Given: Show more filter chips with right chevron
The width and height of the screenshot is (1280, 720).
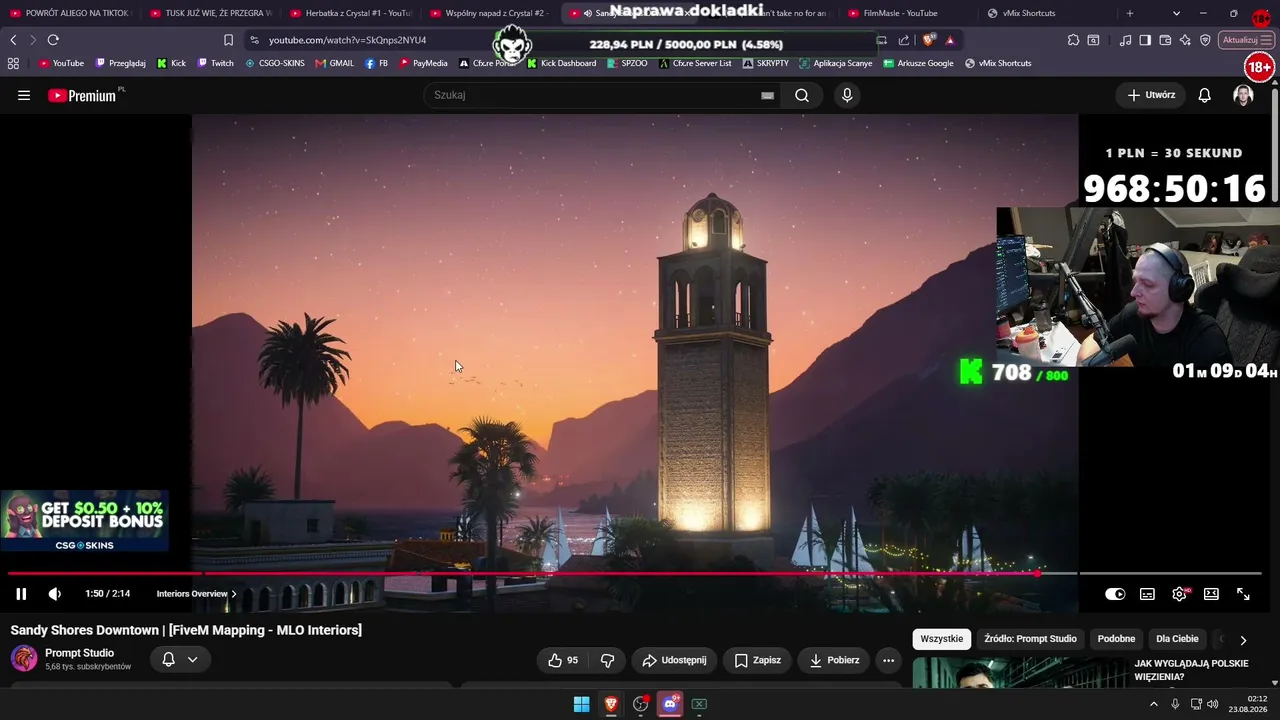Looking at the screenshot, I should [x=1243, y=640].
